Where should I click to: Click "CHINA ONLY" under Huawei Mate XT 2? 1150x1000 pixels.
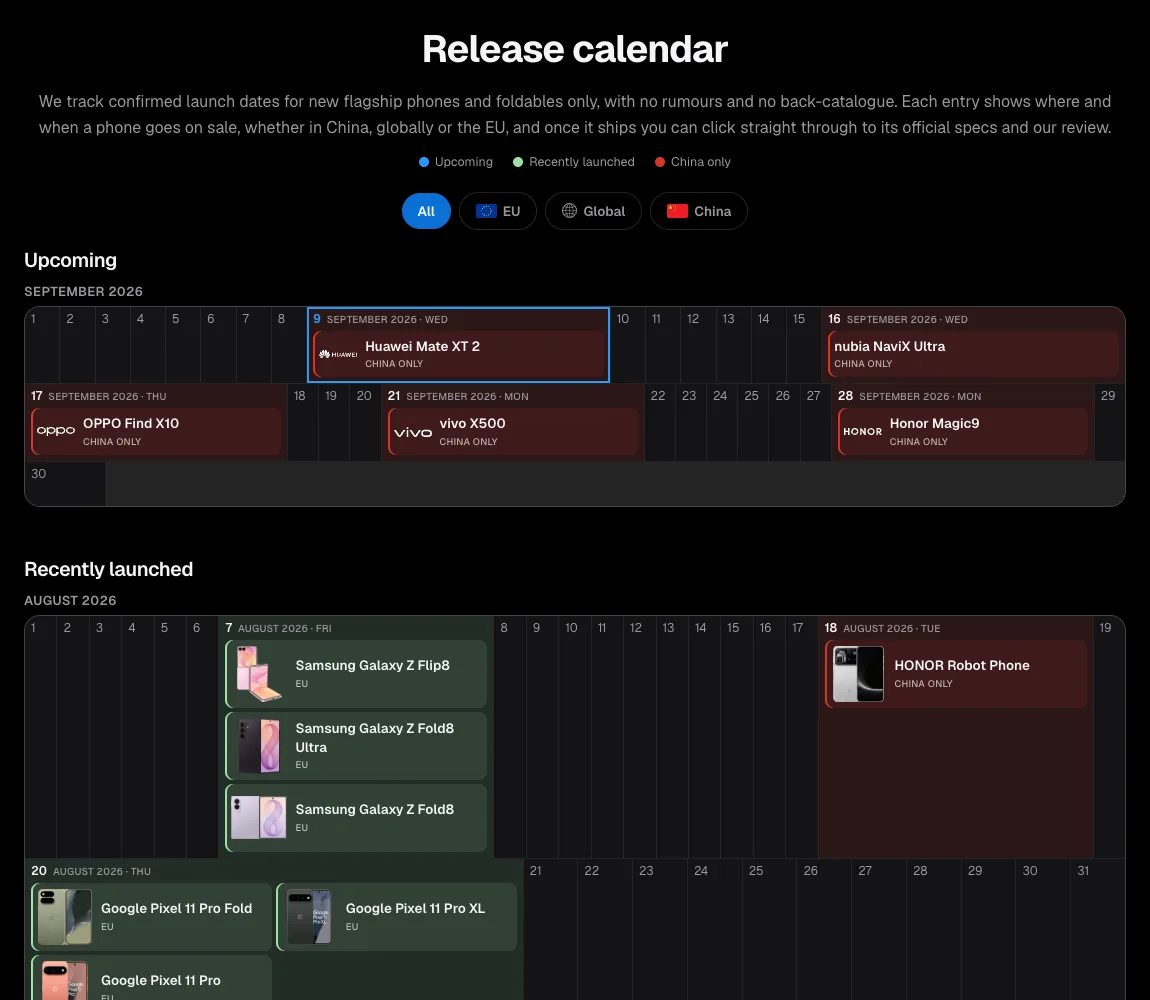pyautogui.click(x=395, y=364)
